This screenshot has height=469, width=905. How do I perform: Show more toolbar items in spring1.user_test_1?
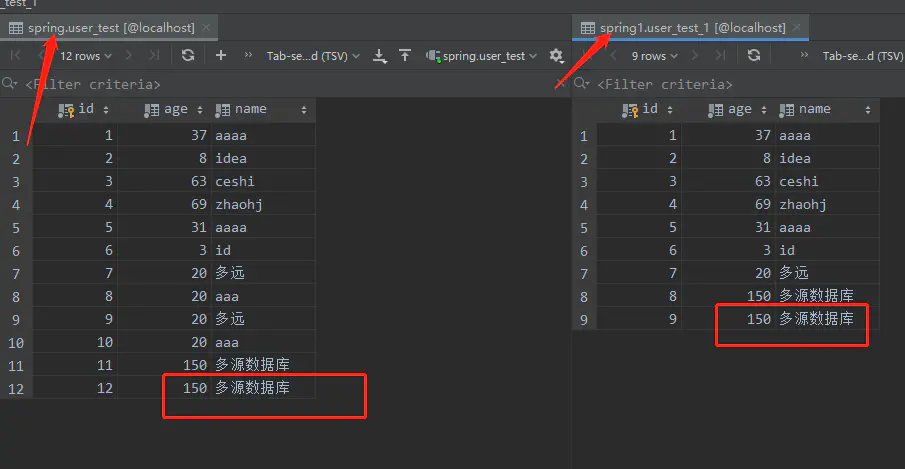coord(804,55)
